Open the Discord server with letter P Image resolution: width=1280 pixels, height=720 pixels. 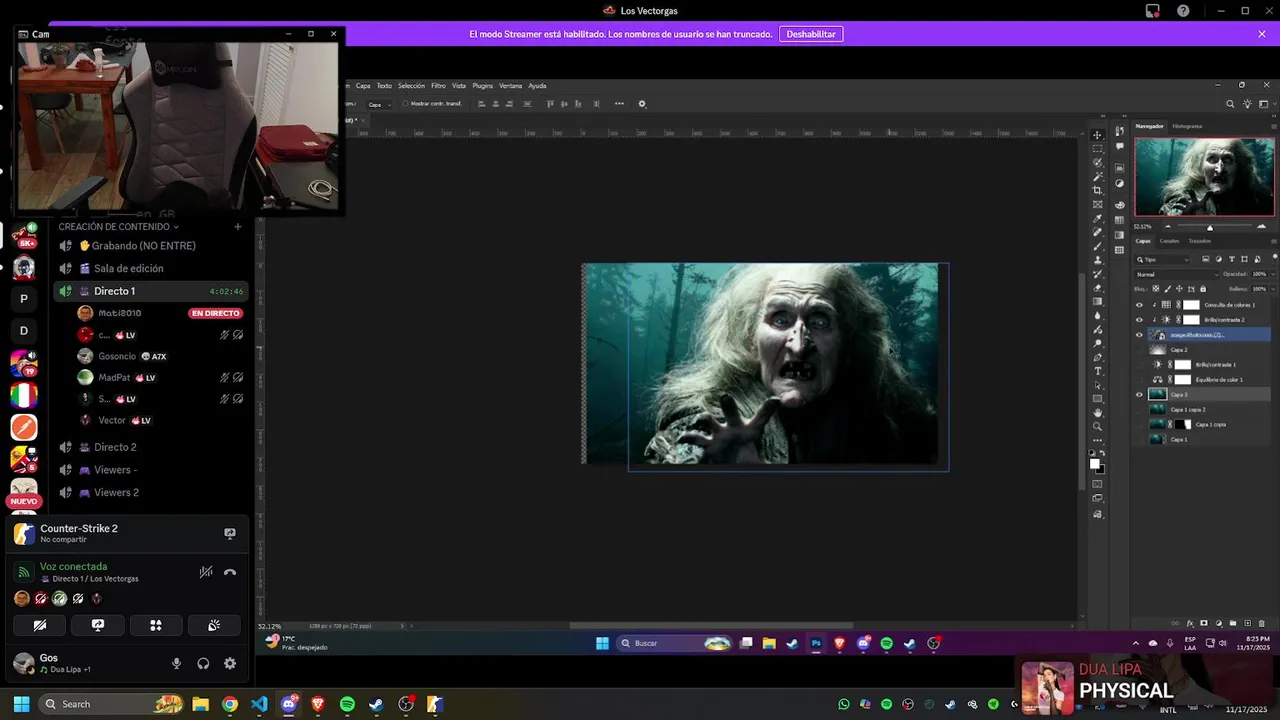24,299
